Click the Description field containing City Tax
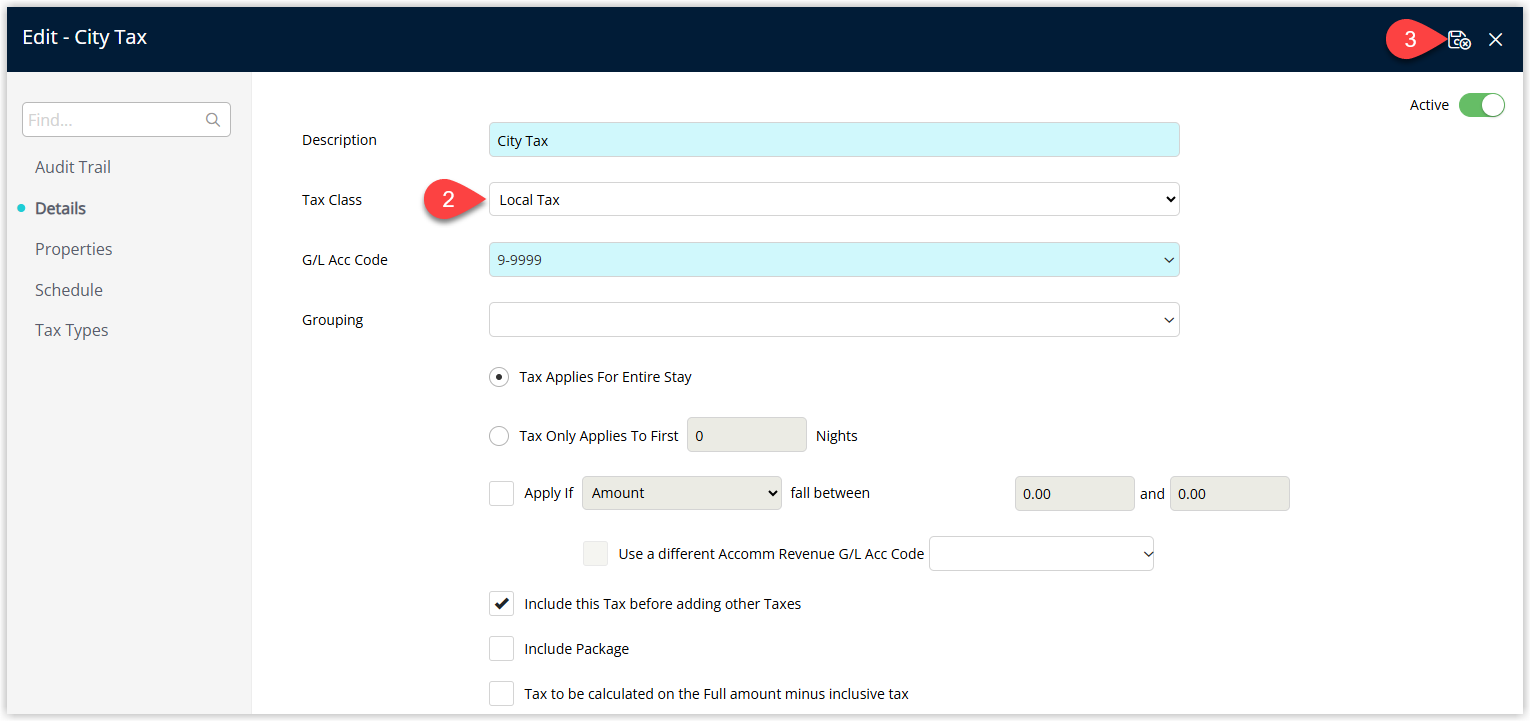The height and width of the screenshot is (722, 1531). pos(834,140)
